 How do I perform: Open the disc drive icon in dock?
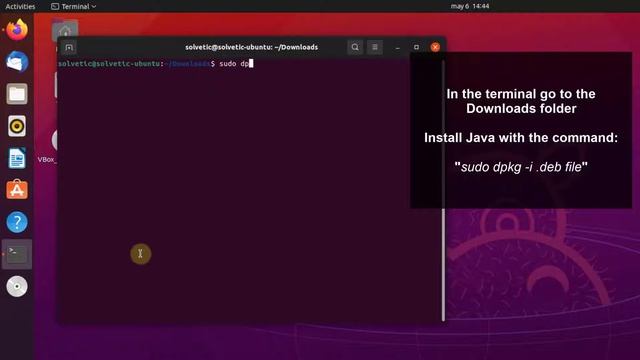[x=17, y=286]
